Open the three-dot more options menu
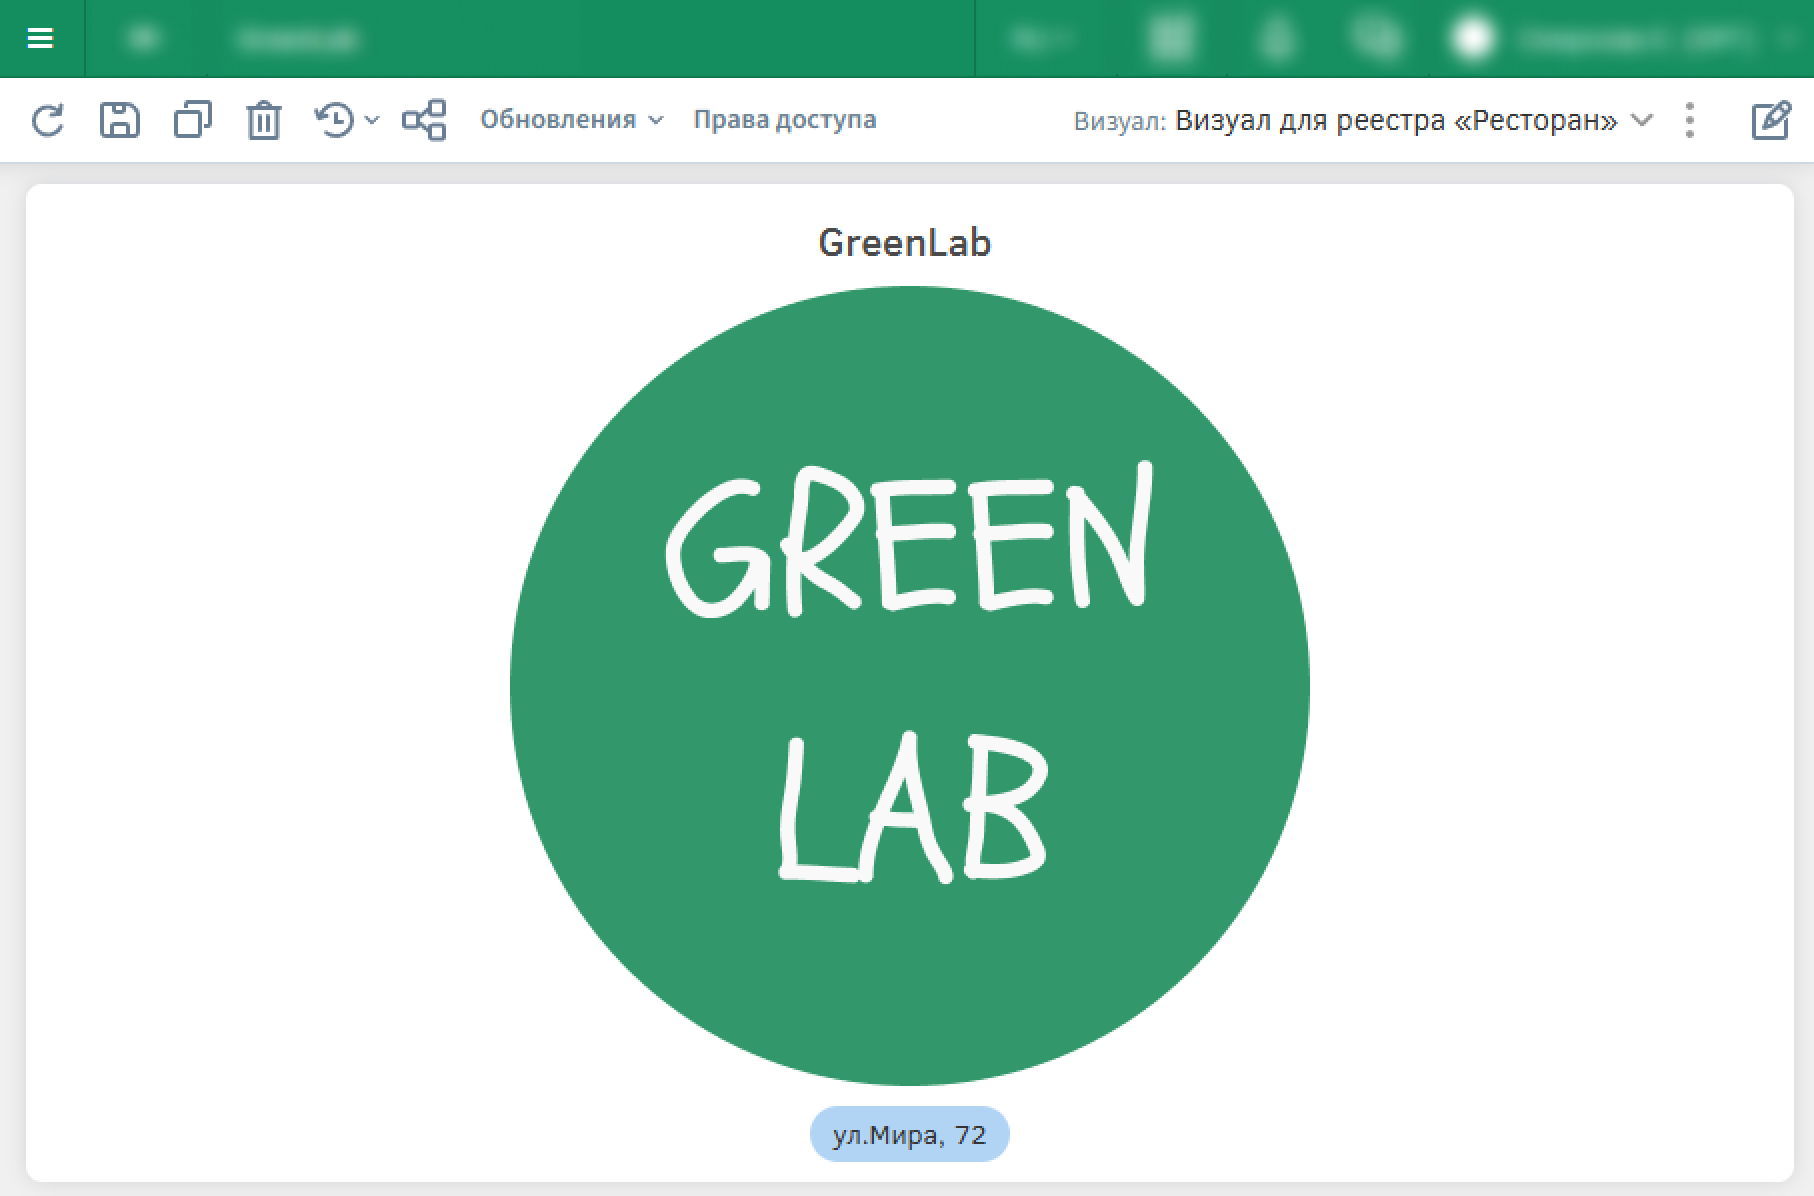 pos(1690,120)
